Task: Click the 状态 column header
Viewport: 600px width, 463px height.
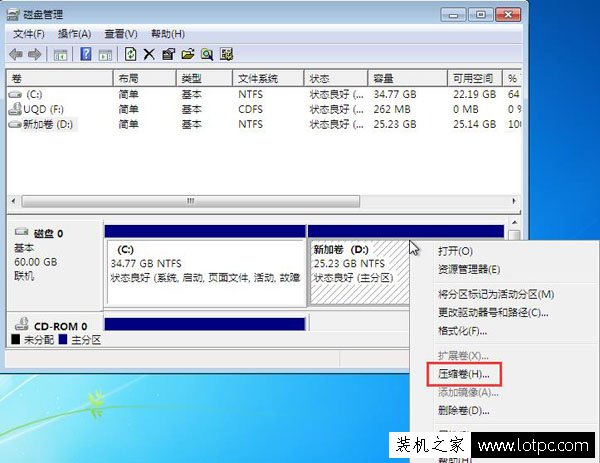Action: (x=336, y=78)
